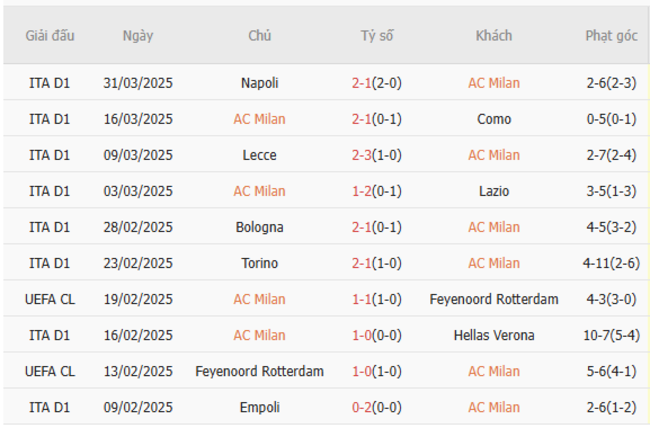The height and width of the screenshot is (428, 650).
Task: Click the 0-2(0-0) score in Empoli row
Action: coord(377,407)
